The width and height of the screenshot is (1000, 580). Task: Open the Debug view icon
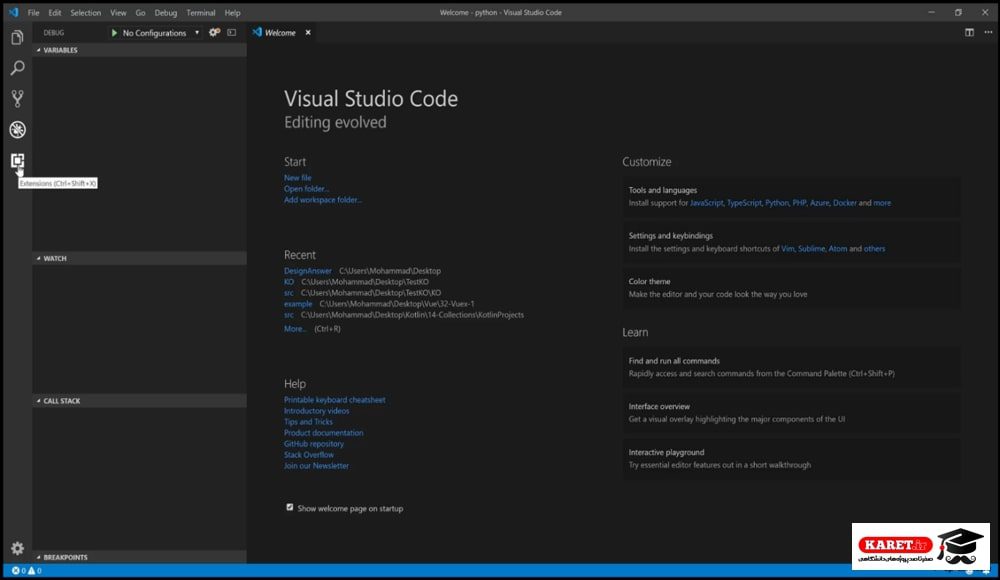[17, 130]
